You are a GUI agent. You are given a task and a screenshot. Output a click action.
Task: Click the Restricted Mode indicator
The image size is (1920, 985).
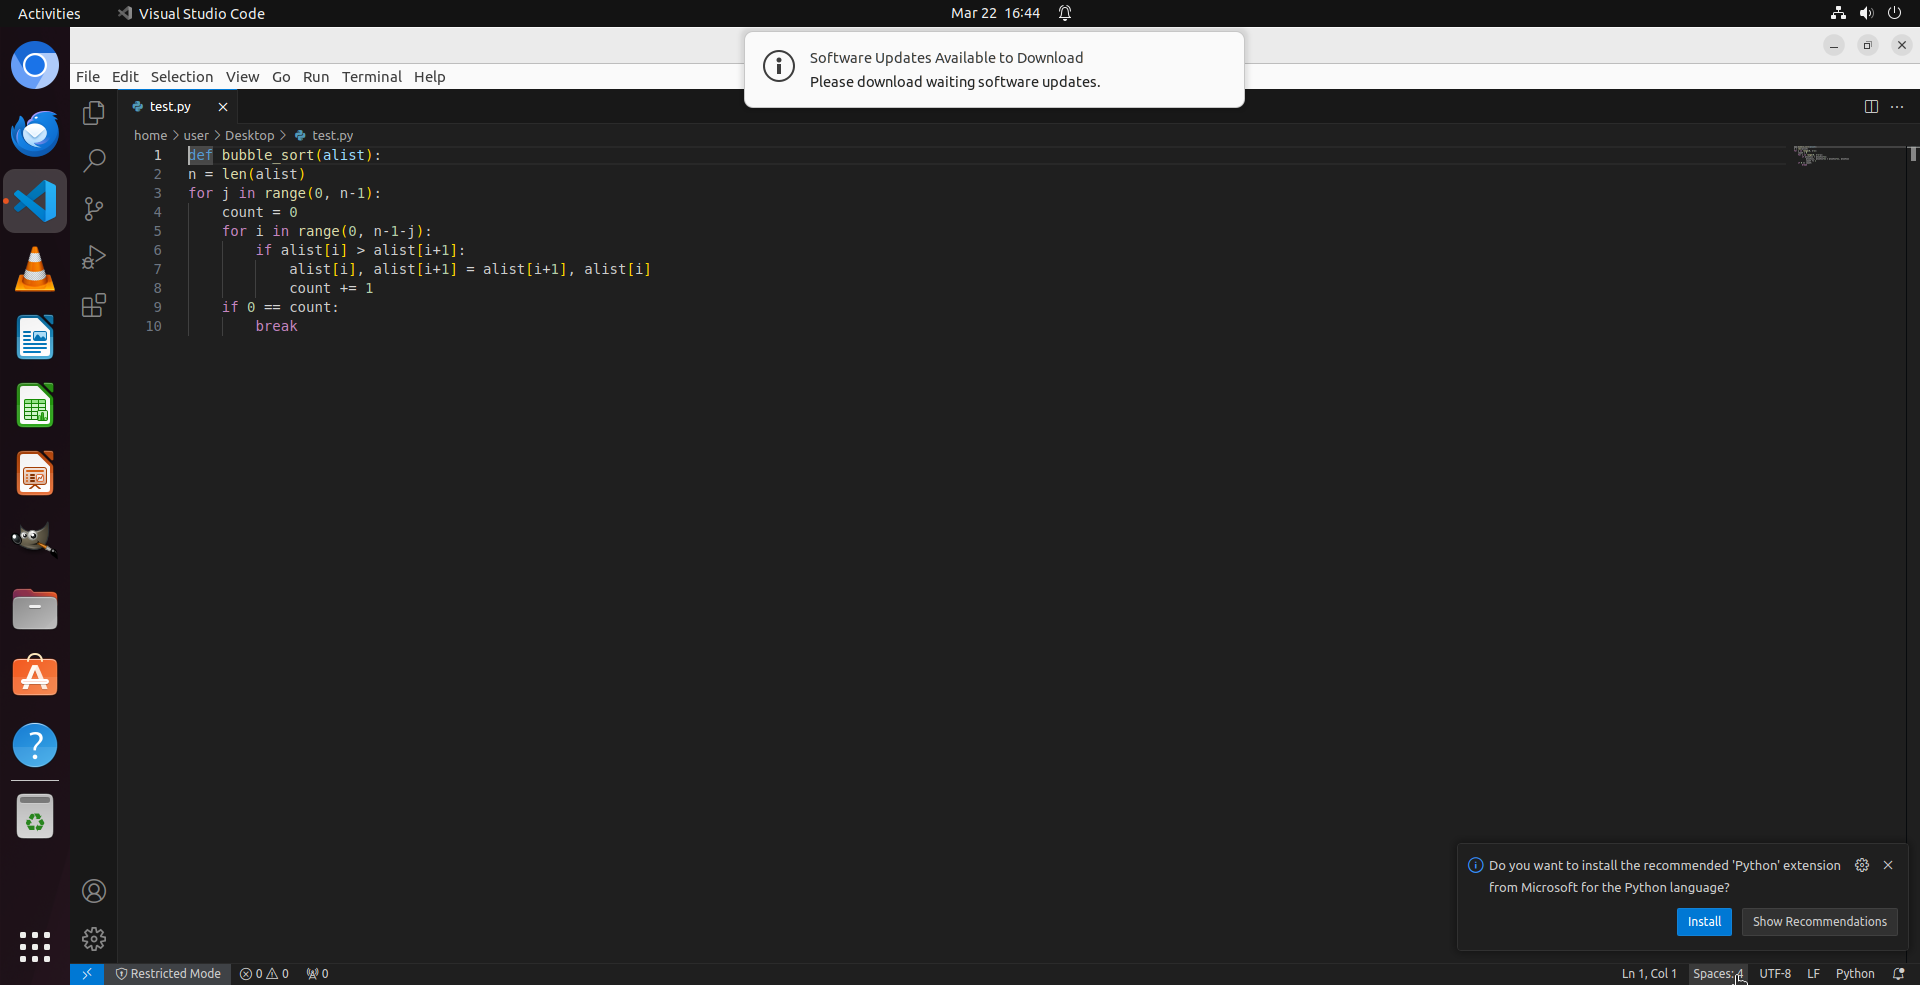168,973
